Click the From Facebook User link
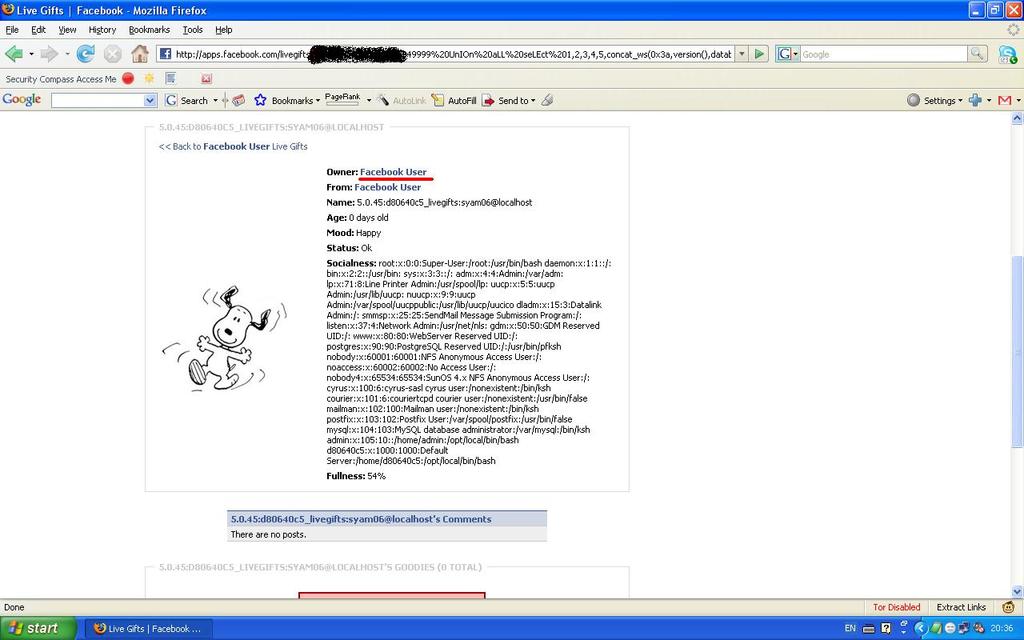Image resolution: width=1024 pixels, height=640 pixels. click(x=387, y=187)
